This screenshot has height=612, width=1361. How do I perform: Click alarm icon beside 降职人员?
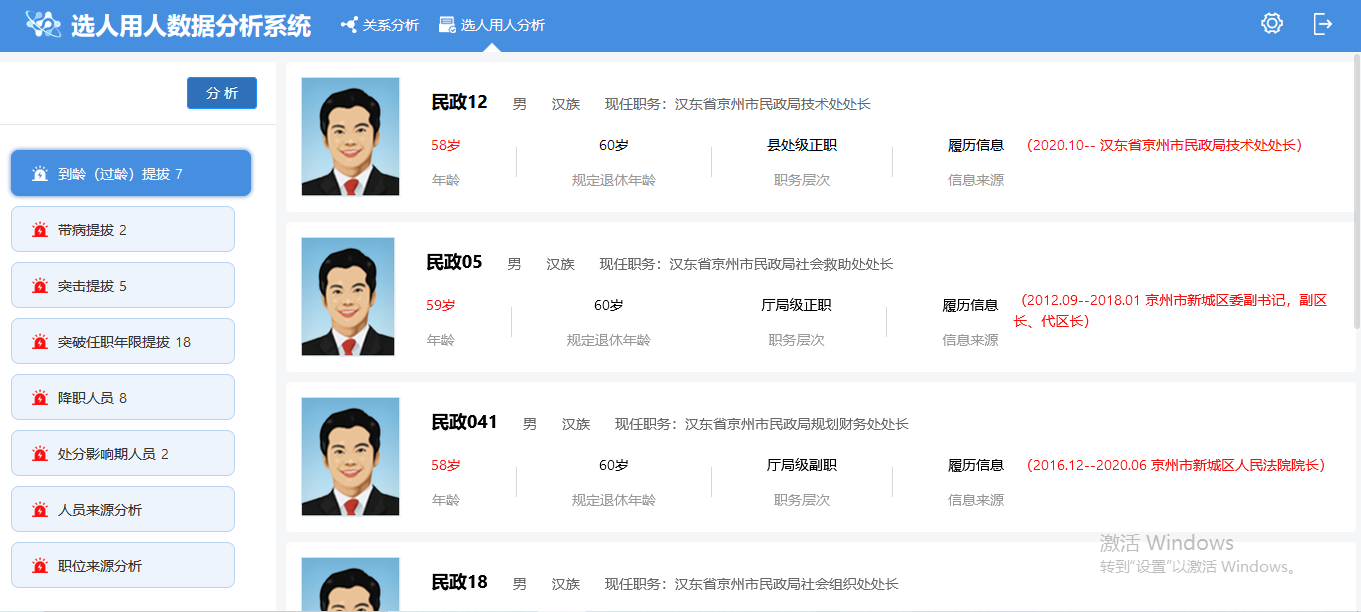(40, 398)
